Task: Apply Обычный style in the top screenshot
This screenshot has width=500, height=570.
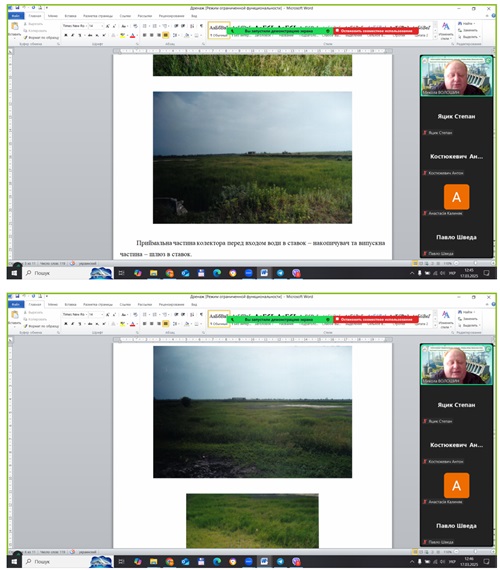Action: (x=219, y=30)
